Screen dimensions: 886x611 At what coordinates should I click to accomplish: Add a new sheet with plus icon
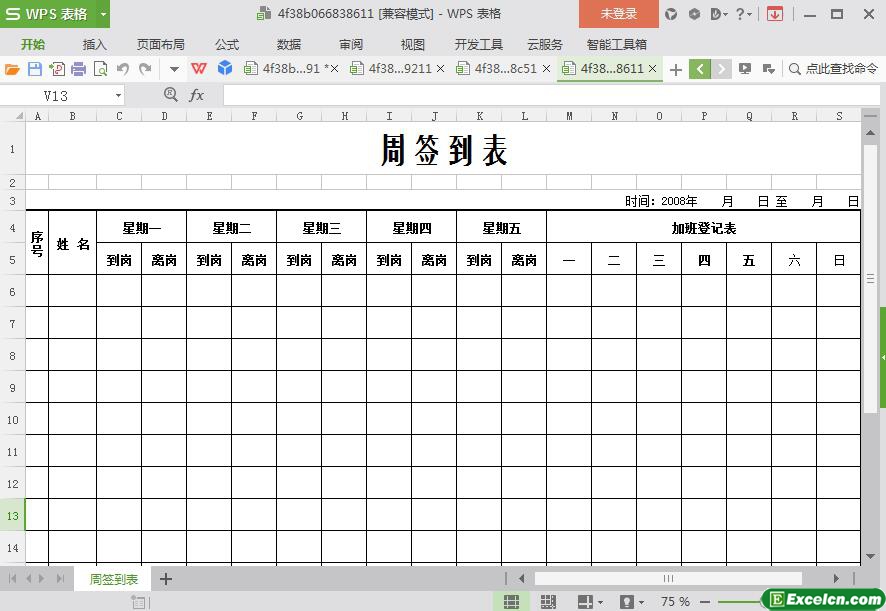click(166, 579)
